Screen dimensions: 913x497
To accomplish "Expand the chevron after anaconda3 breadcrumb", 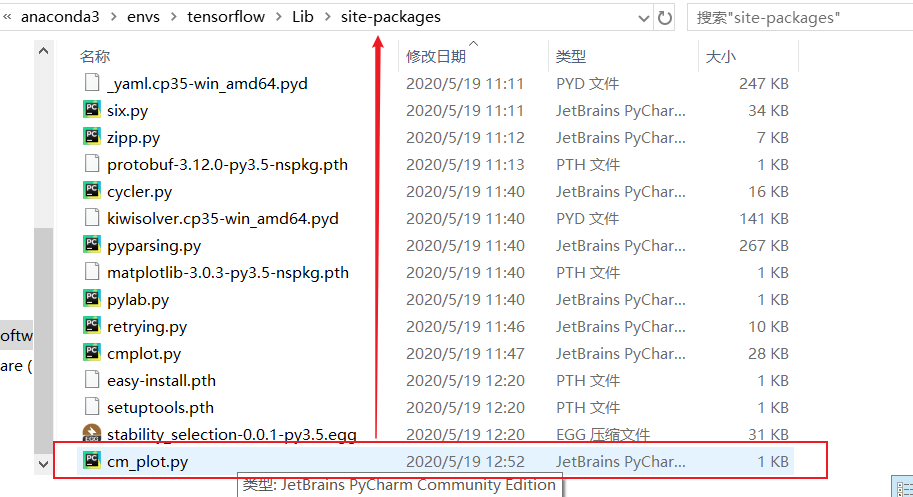I will click(113, 17).
